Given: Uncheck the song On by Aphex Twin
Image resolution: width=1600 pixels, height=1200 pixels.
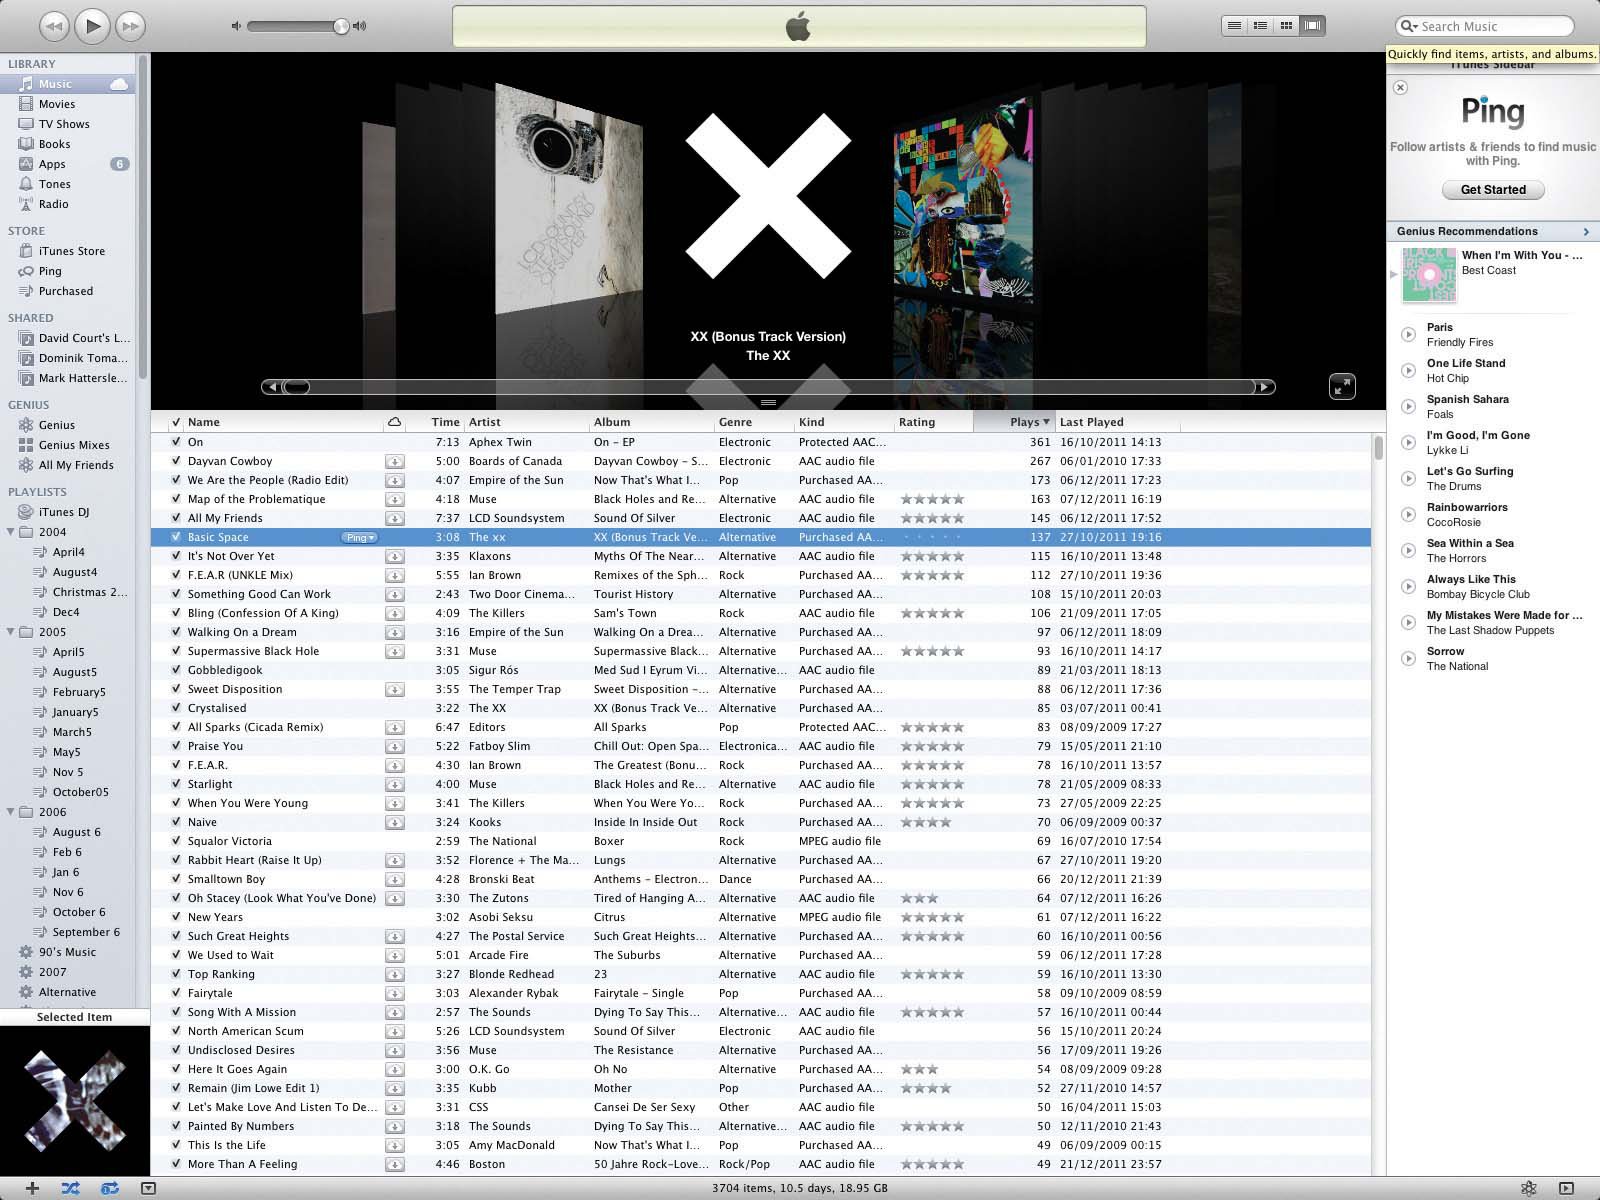Looking at the screenshot, I should click(176, 442).
